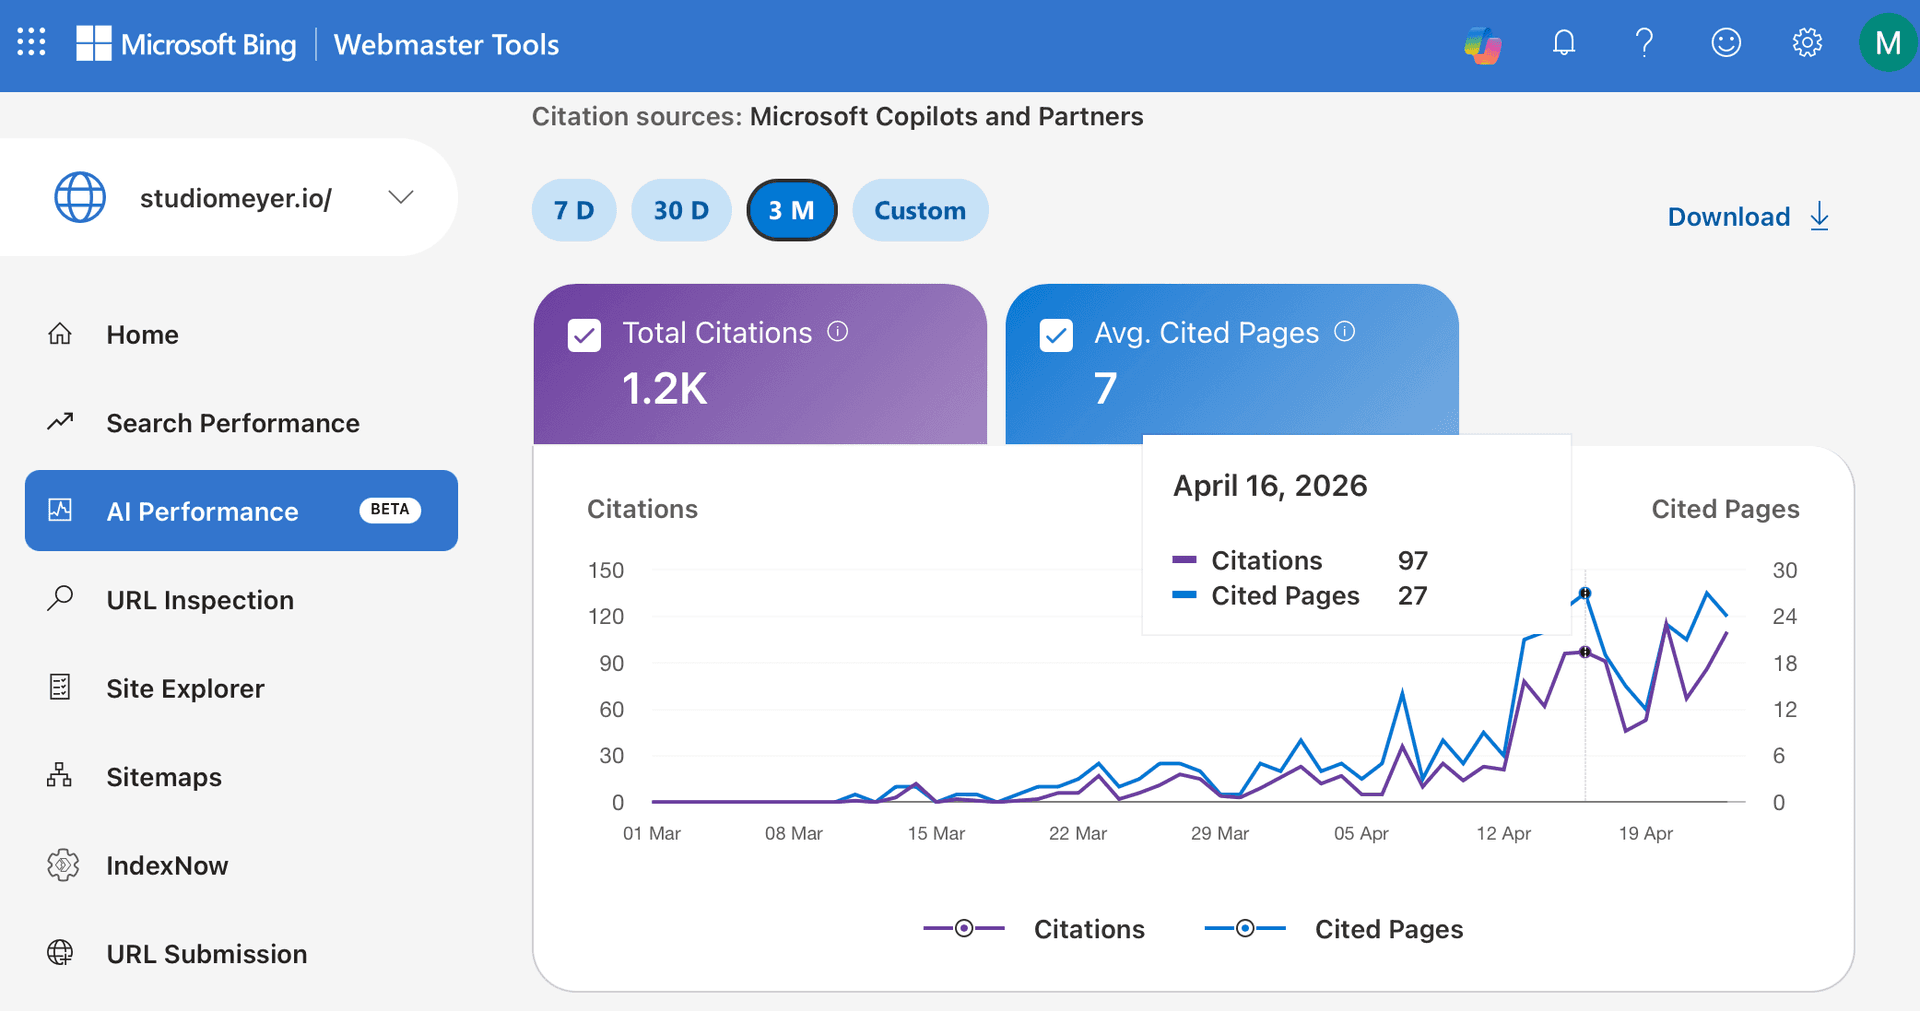Screen dimensions: 1920x1011
Task: Open the Search Performance section
Action: click(x=232, y=422)
